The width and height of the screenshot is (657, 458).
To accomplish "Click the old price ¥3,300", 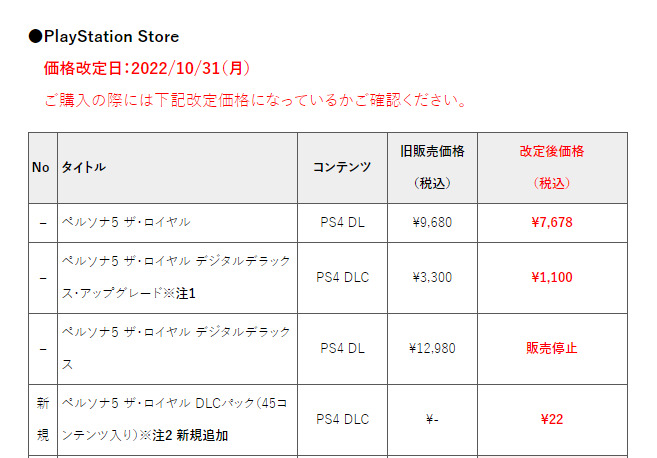I will point(432,277).
